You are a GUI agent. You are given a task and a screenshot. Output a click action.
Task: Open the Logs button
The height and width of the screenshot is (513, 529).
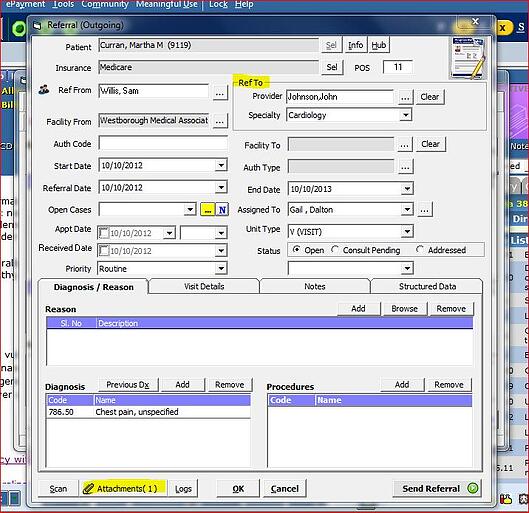[x=183, y=489]
